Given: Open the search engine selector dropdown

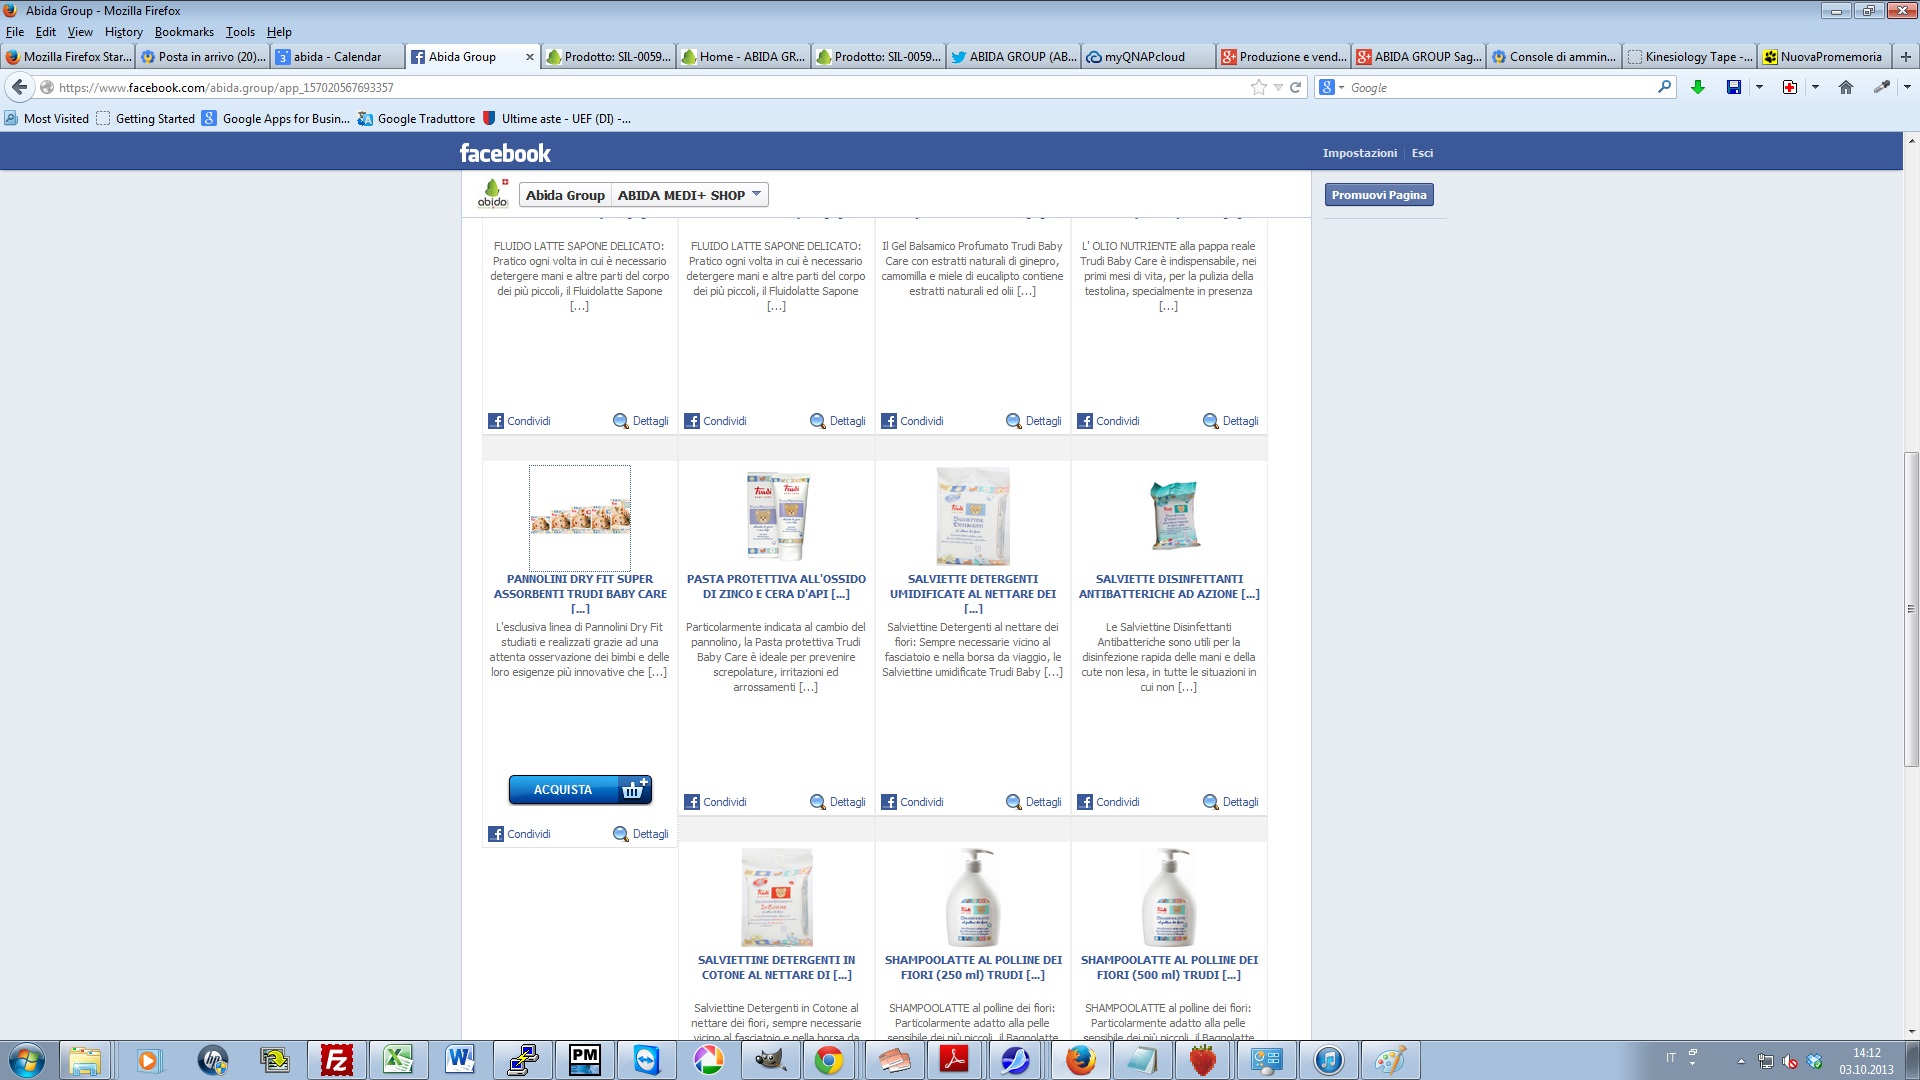Looking at the screenshot, I should click(x=1341, y=87).
